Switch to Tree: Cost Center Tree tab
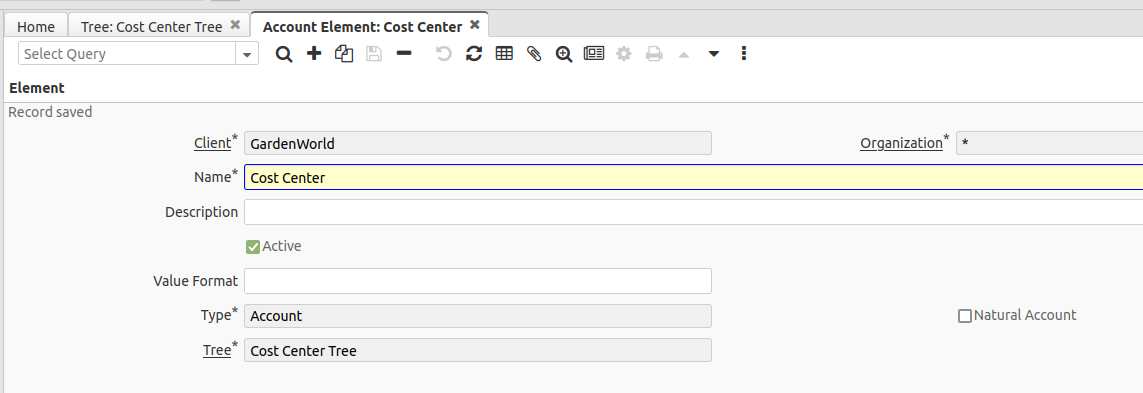This screenshot has height=393, width=1143. pos(152,26)
